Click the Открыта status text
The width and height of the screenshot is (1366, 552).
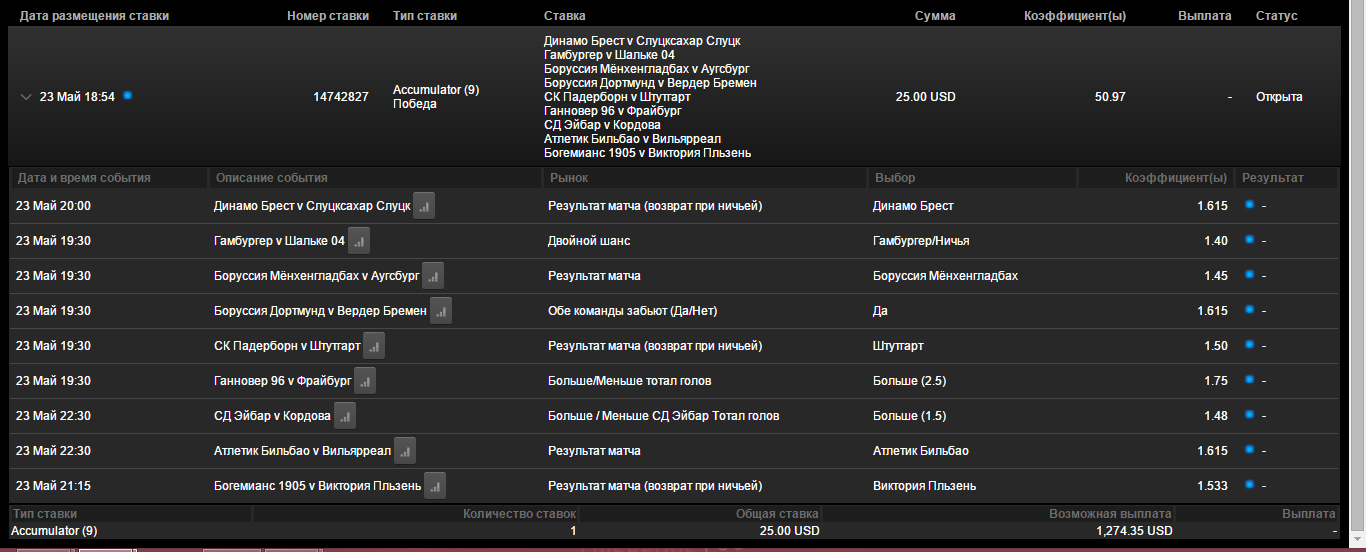[x=1279, y=97]
